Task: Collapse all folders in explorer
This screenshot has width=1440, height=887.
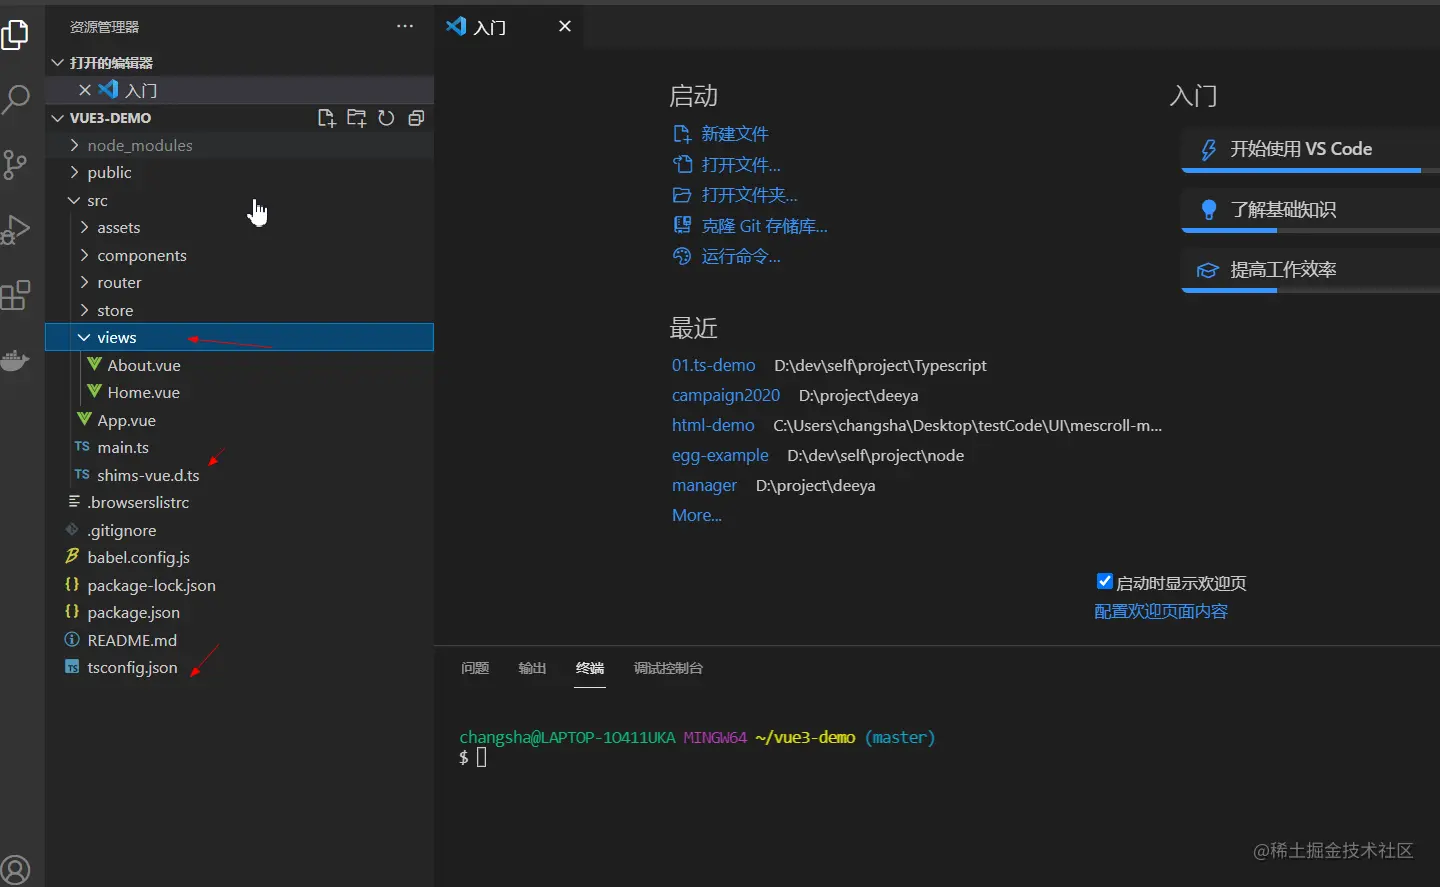Action: [x=416, y=118]
